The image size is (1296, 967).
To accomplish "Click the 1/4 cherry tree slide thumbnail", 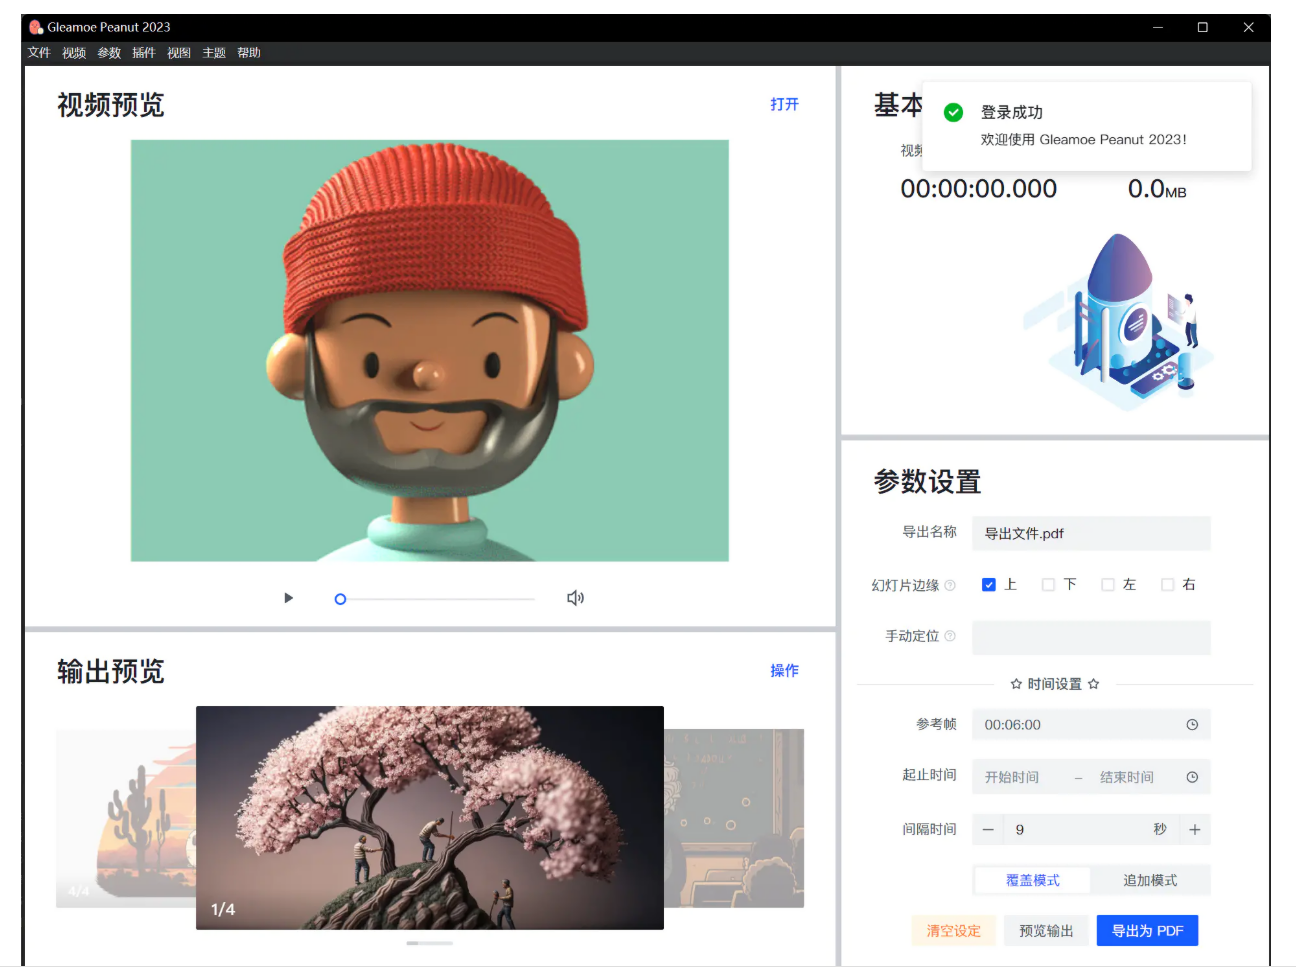I will click(x=430, y=818).
